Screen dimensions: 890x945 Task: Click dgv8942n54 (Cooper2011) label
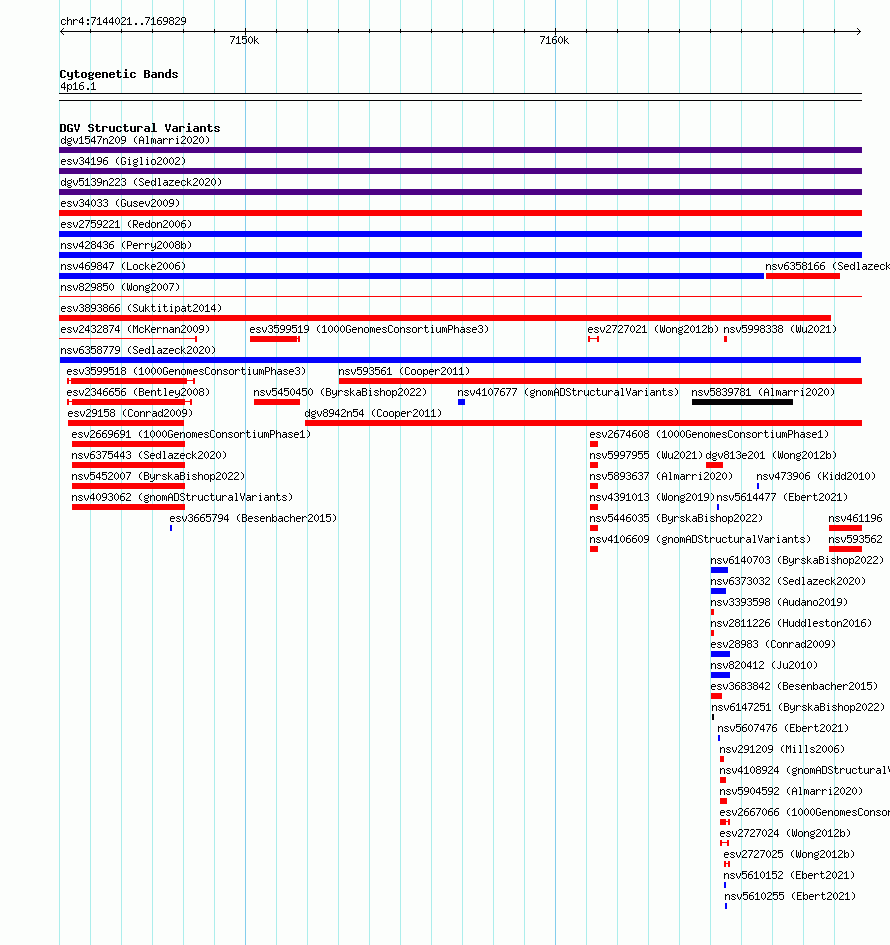coord(373,414)
